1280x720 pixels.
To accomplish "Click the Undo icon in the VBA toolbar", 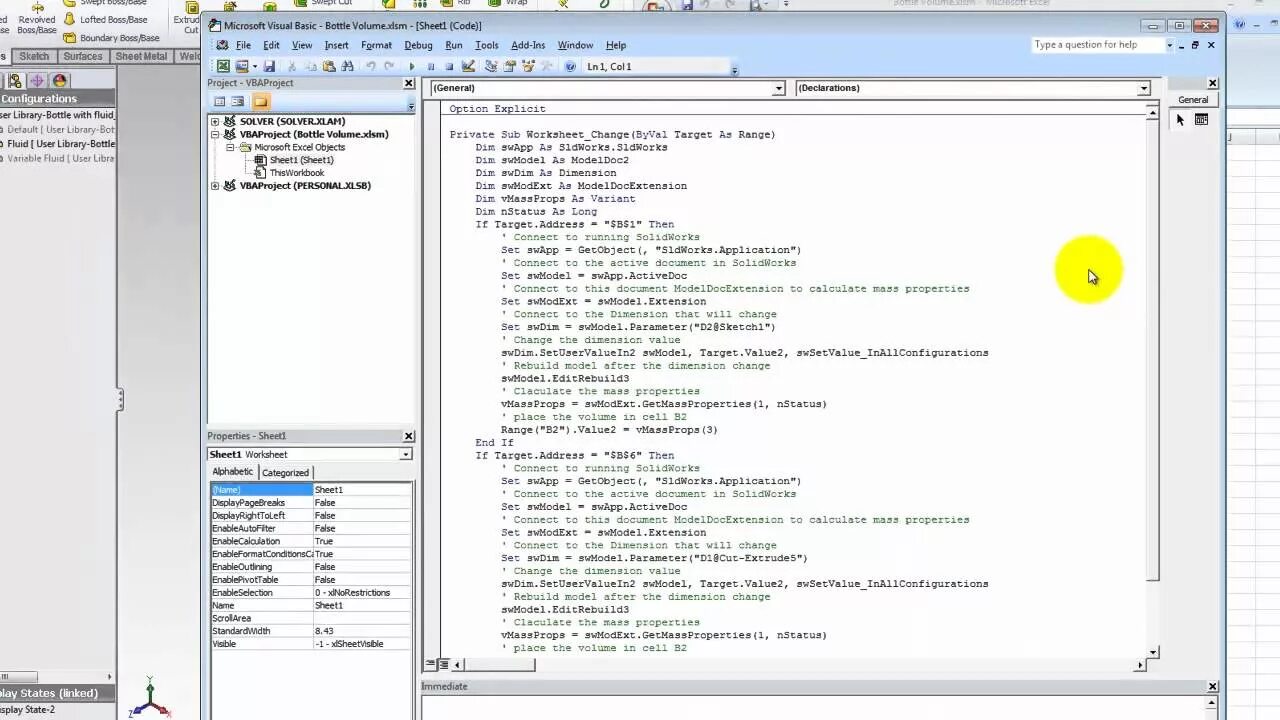I will click(x=371, y=66).
